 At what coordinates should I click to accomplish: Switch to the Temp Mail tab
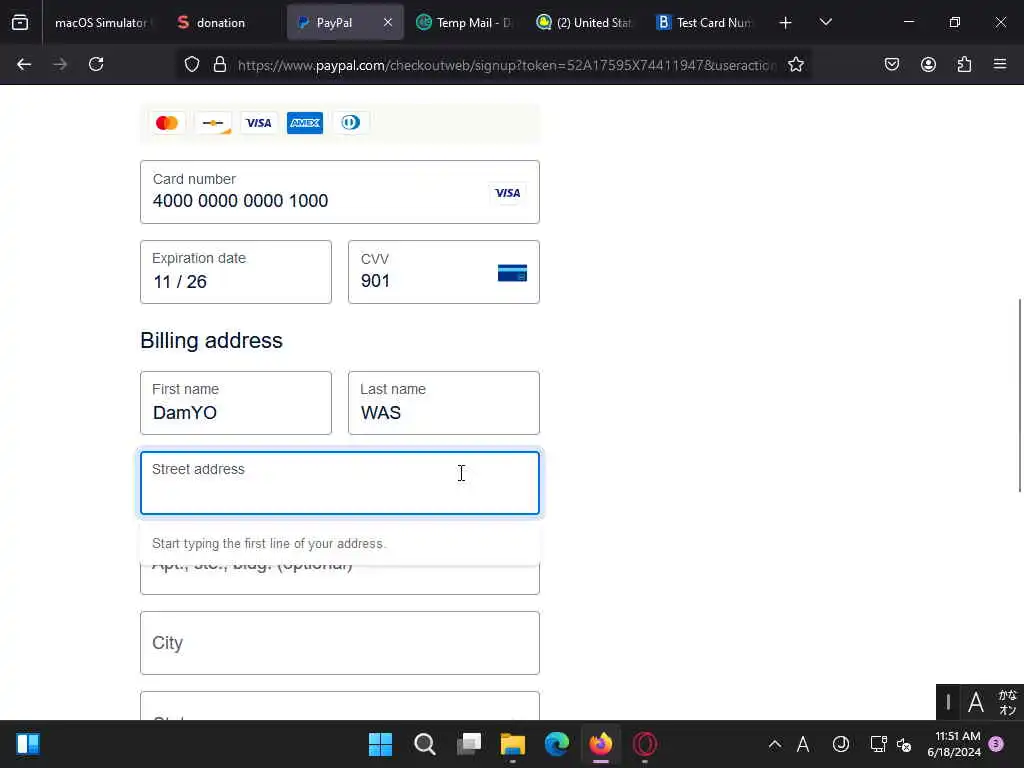coord(464,22)
